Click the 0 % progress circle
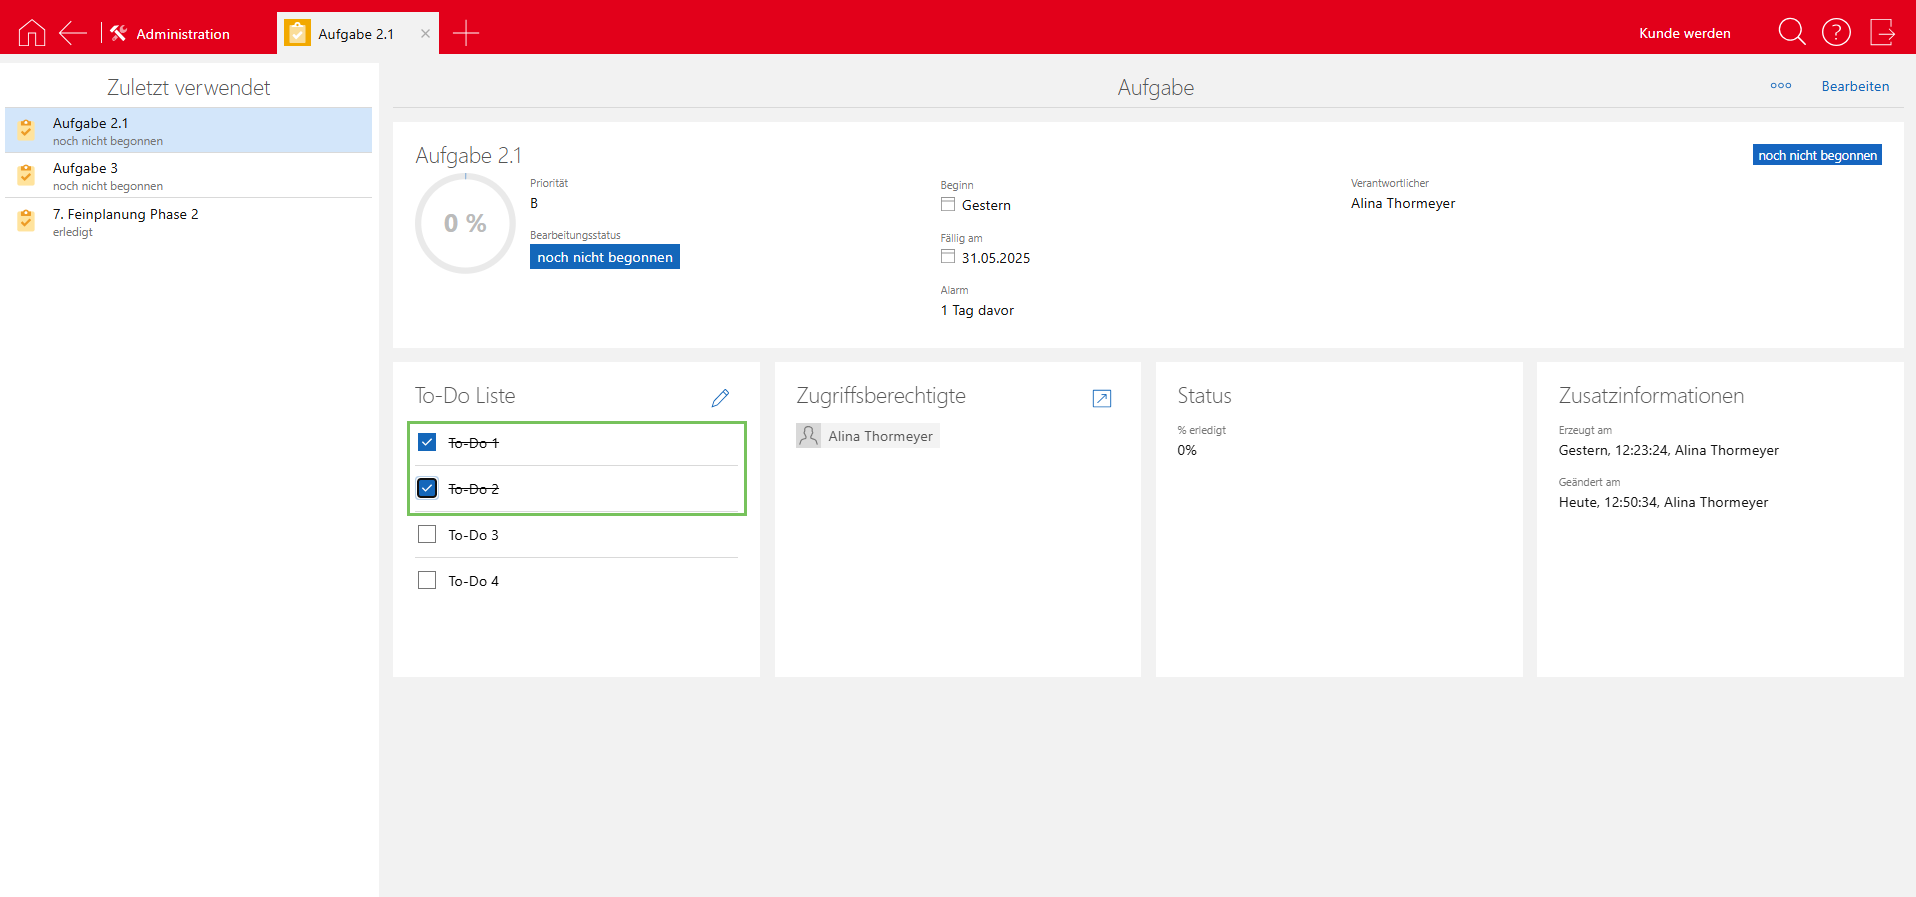The width and height of the screenshot is (1916, 897). tap(465, 223)
